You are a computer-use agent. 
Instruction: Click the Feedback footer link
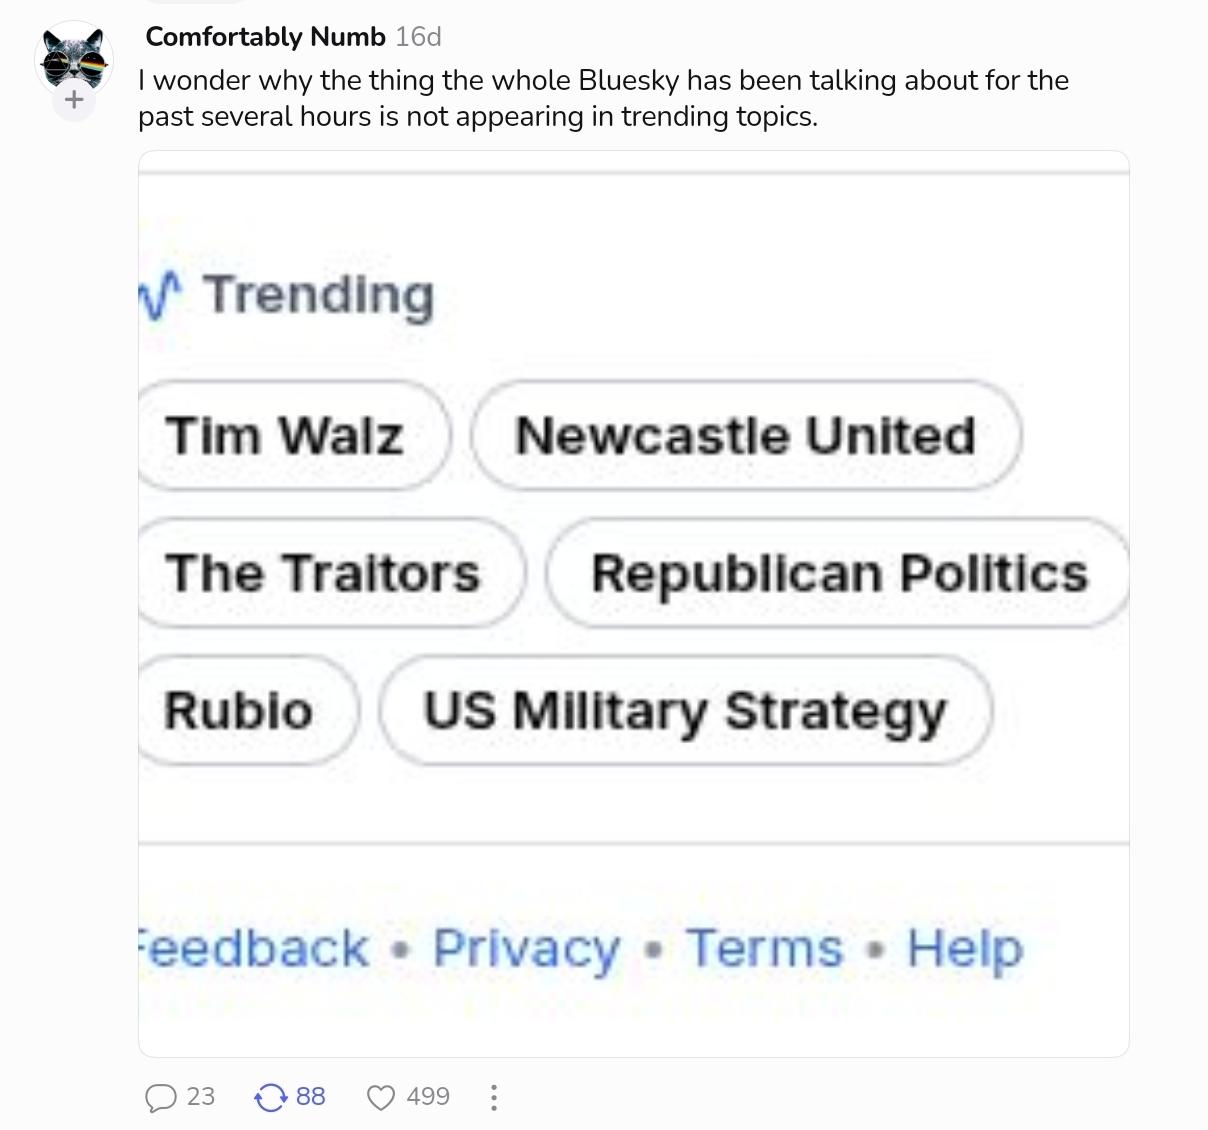255,948
